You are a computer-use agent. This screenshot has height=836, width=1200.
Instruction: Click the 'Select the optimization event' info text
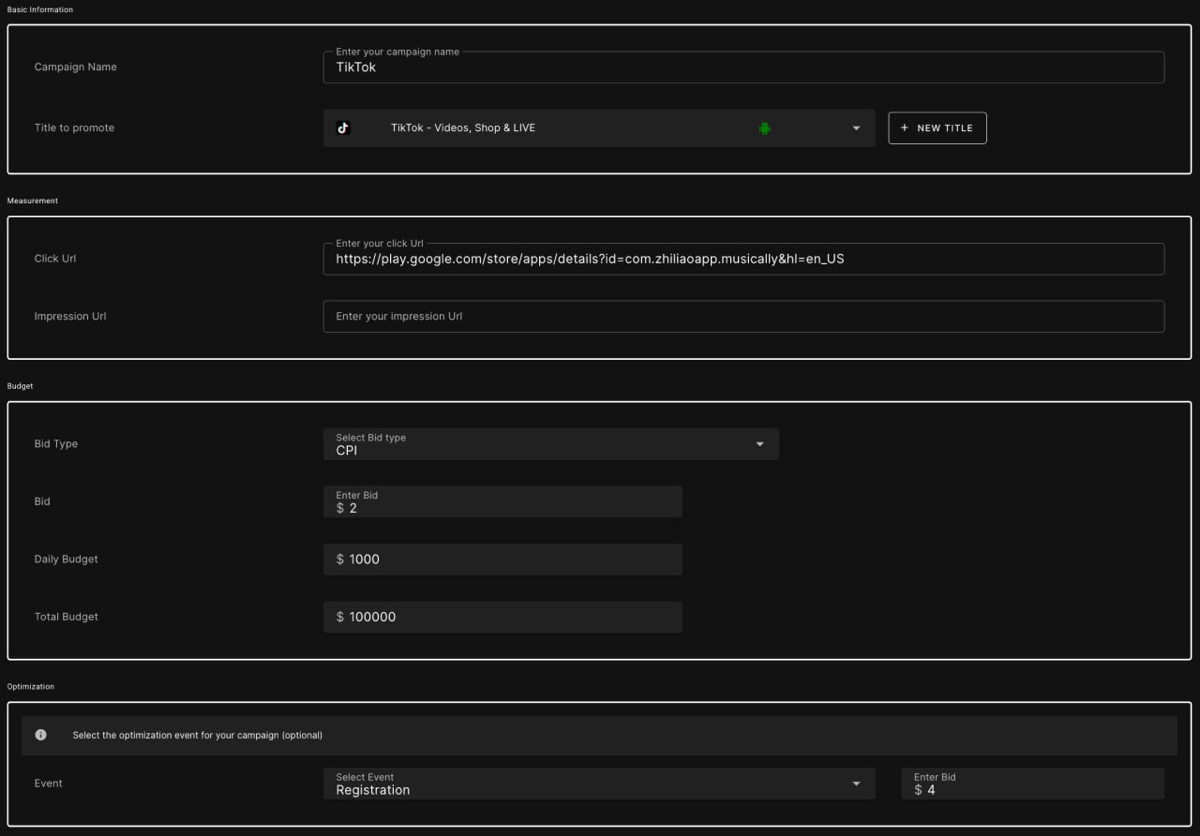197,735
